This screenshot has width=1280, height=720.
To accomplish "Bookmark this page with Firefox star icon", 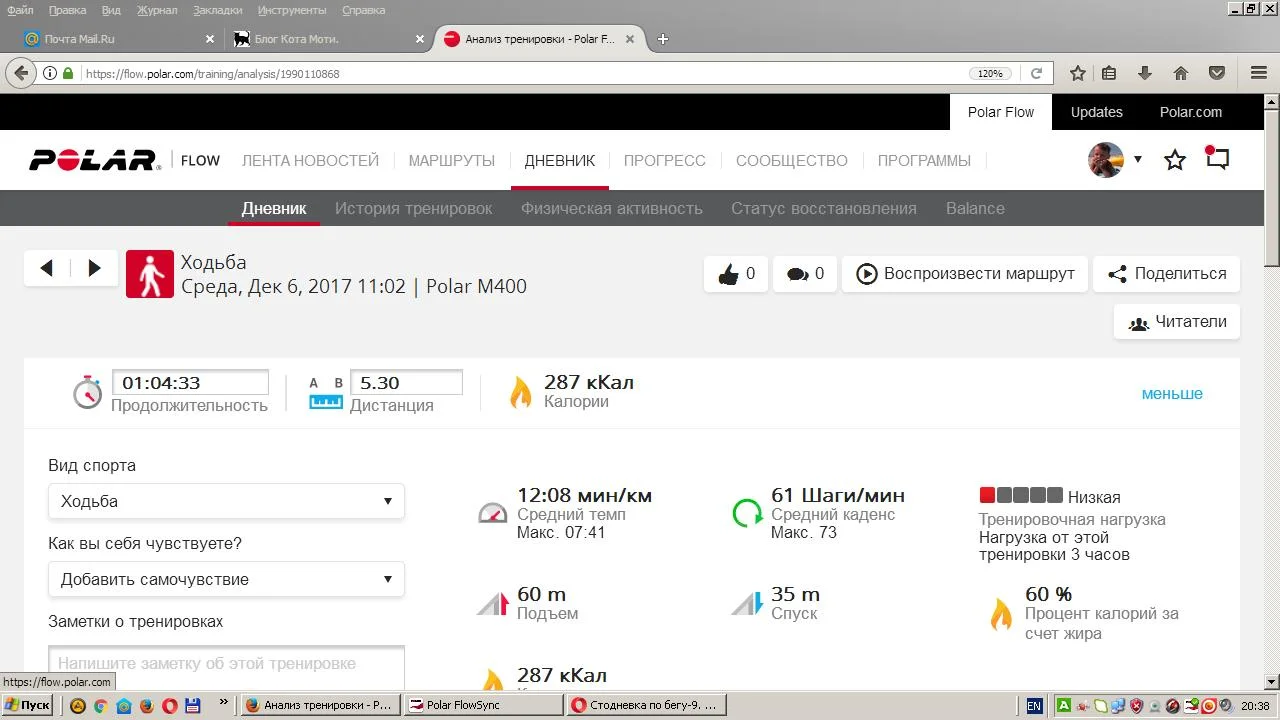I will [1078, 73].
